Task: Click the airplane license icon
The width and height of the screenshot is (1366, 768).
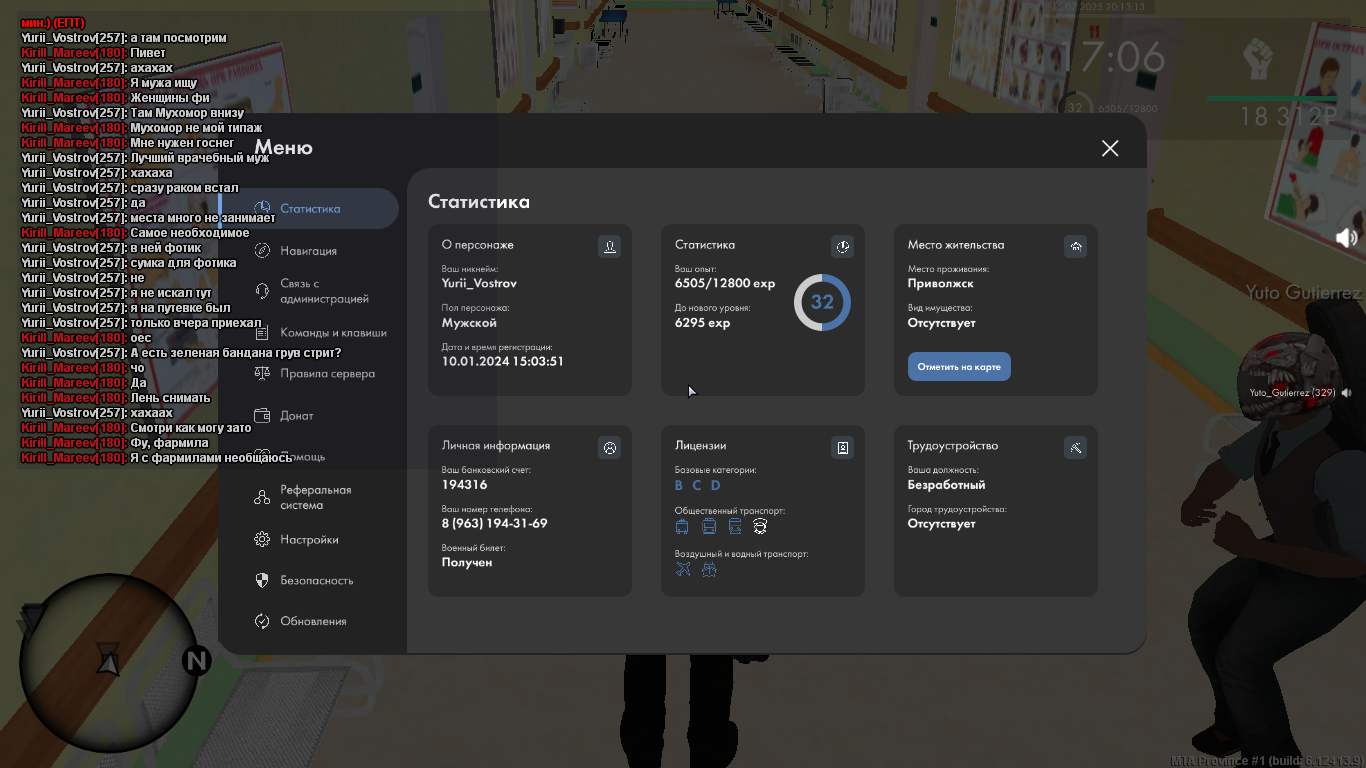Action: coord(683,569)
